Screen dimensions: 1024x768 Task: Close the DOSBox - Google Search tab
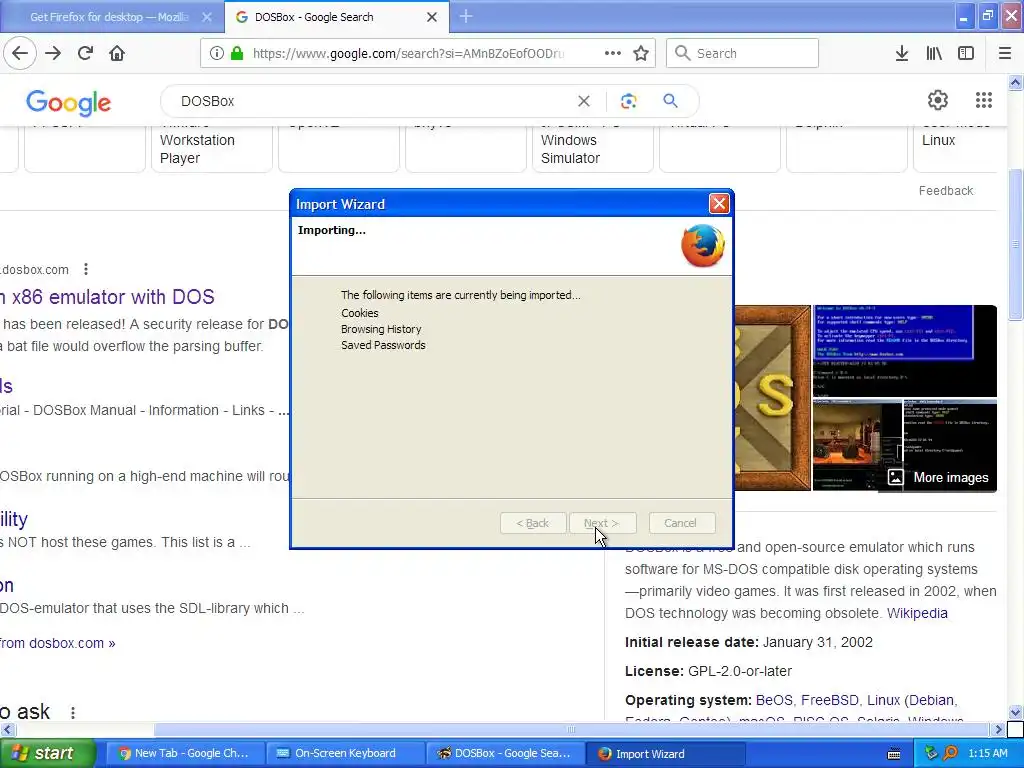click(432, 17)
